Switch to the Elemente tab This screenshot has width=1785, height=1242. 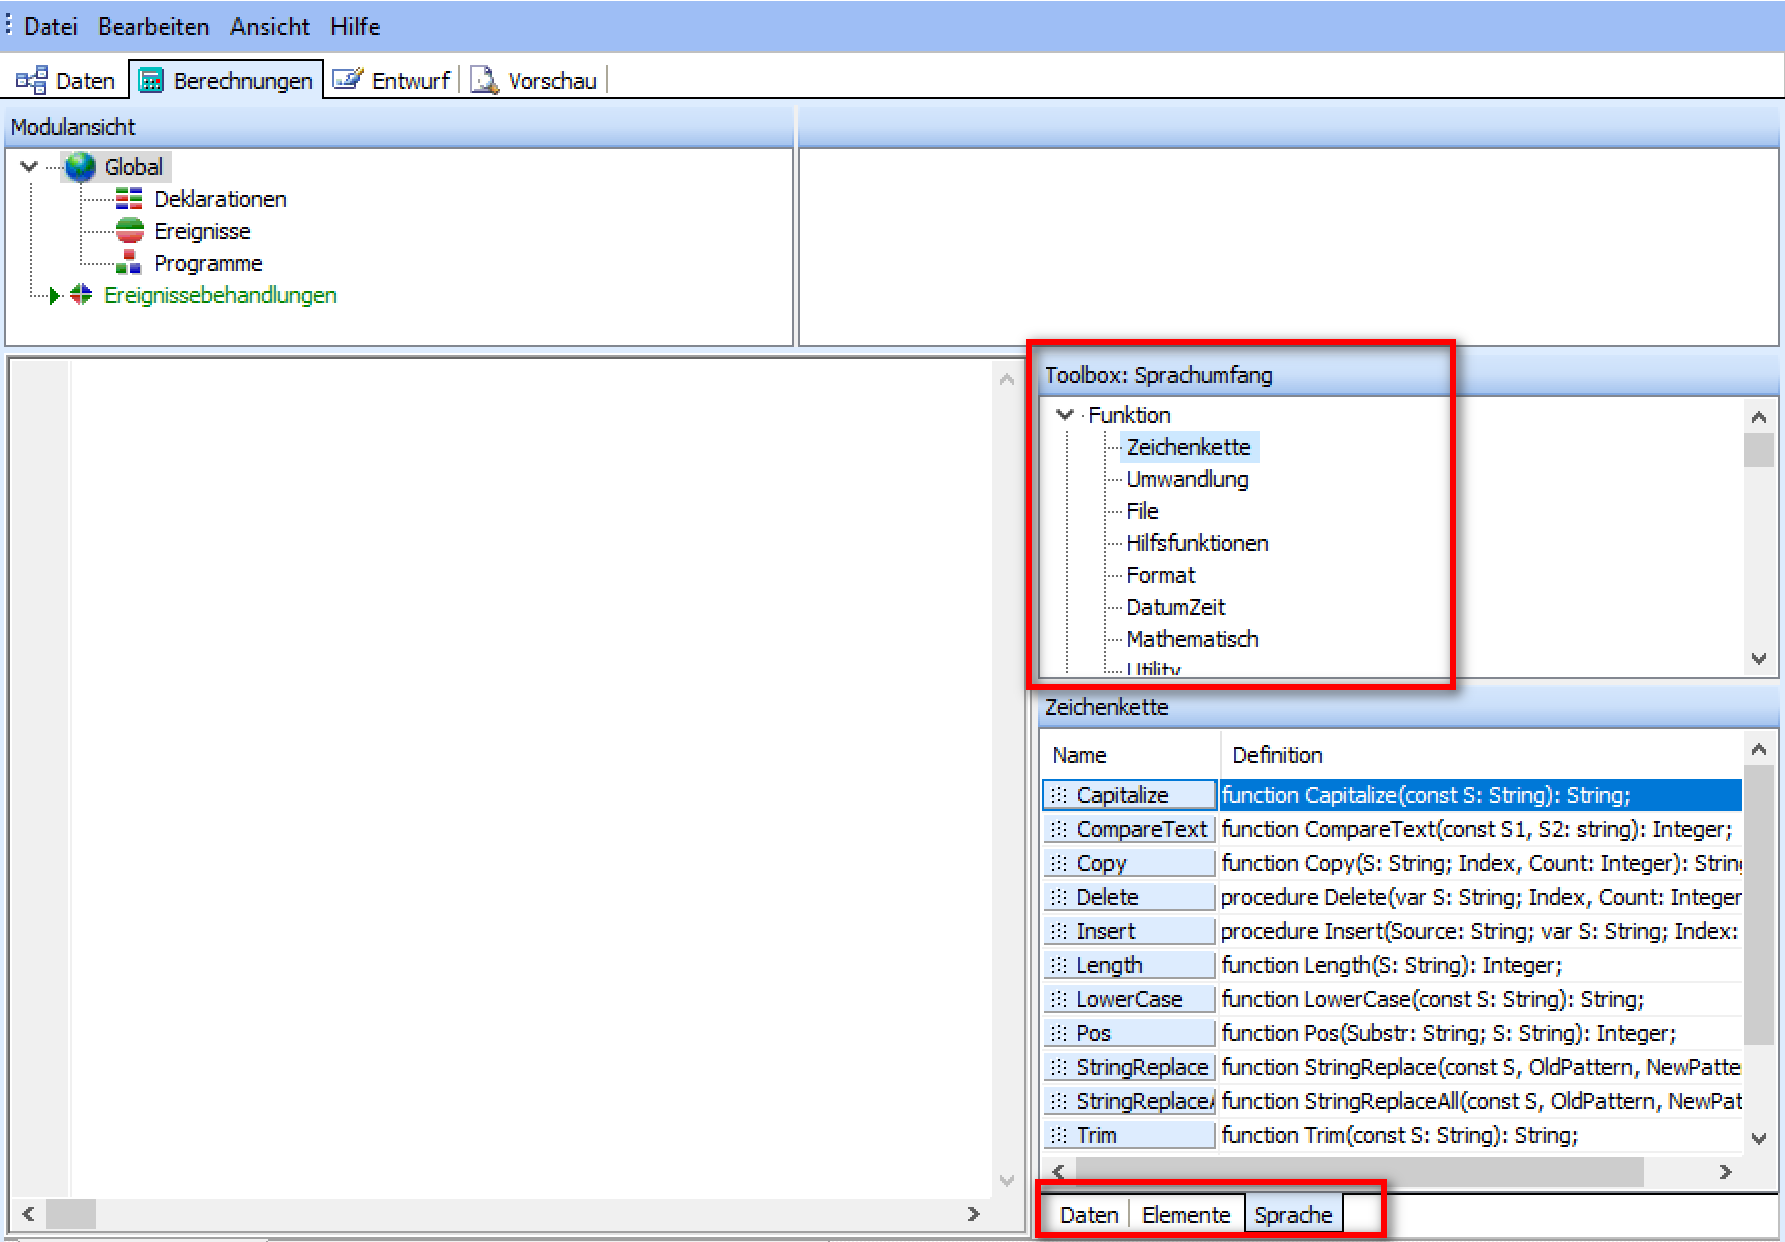(x=1186, y=1215)
